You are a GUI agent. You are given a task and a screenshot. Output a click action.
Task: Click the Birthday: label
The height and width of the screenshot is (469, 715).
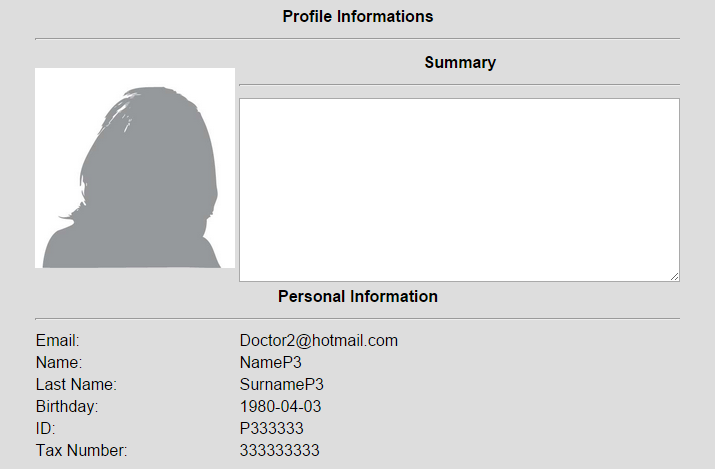click(x=67, y=406)
